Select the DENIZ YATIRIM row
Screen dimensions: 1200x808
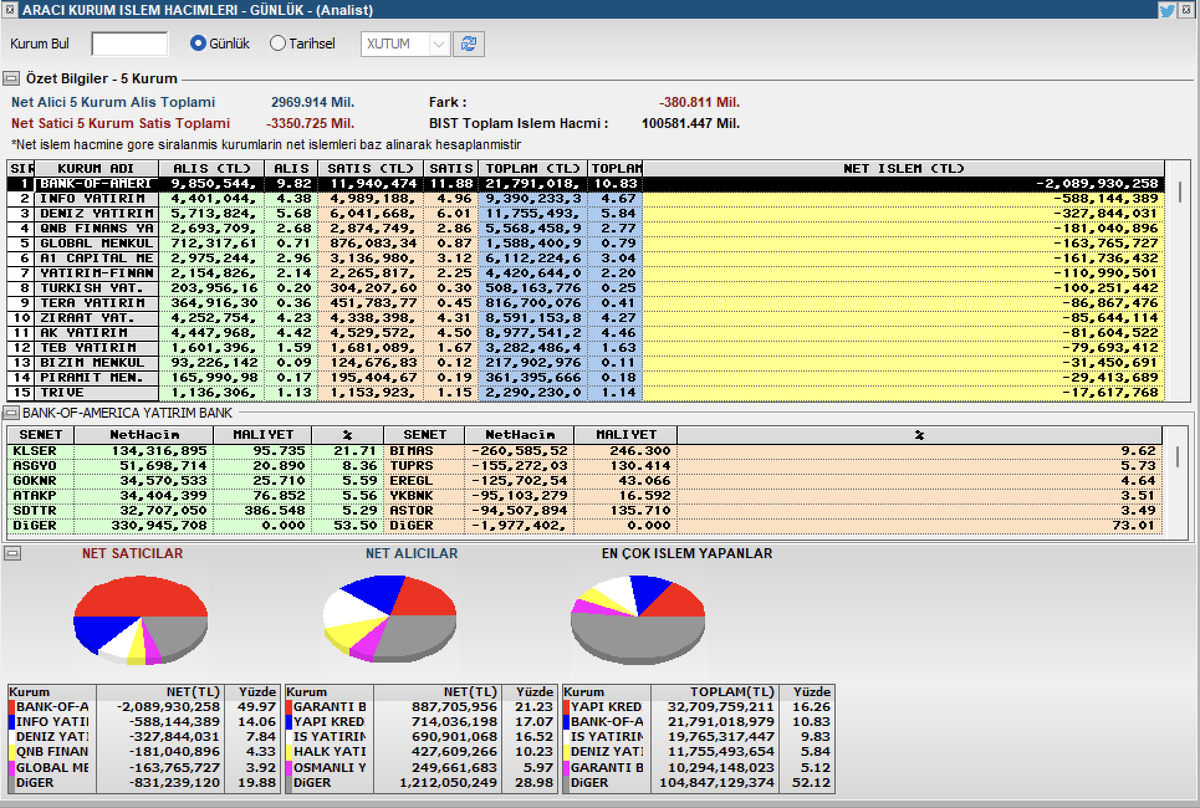point(586,214)
